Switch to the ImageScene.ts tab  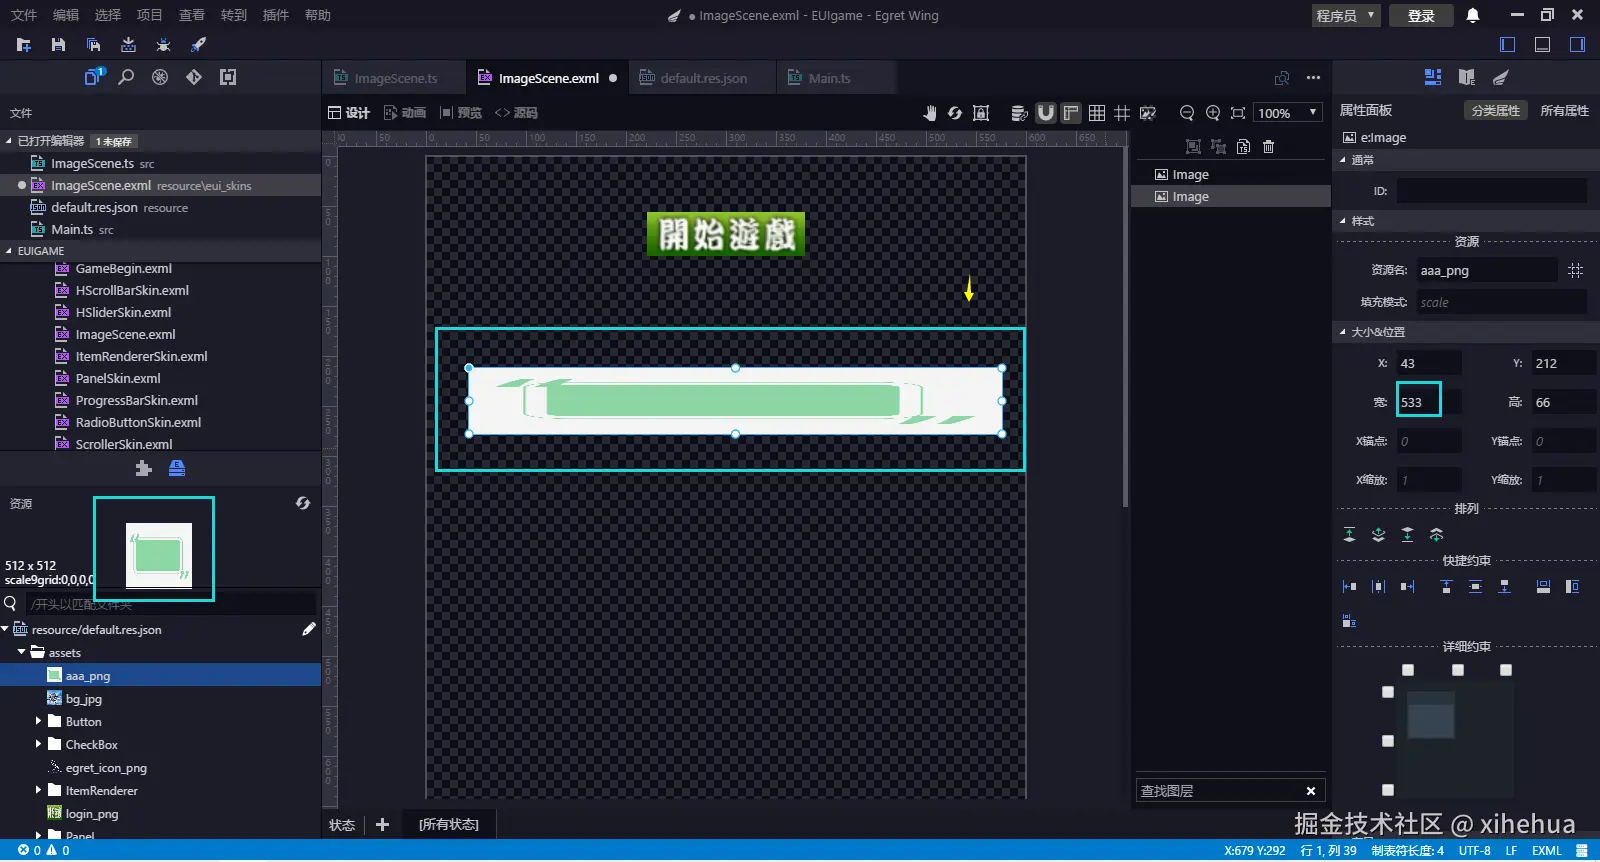[395, 78]
